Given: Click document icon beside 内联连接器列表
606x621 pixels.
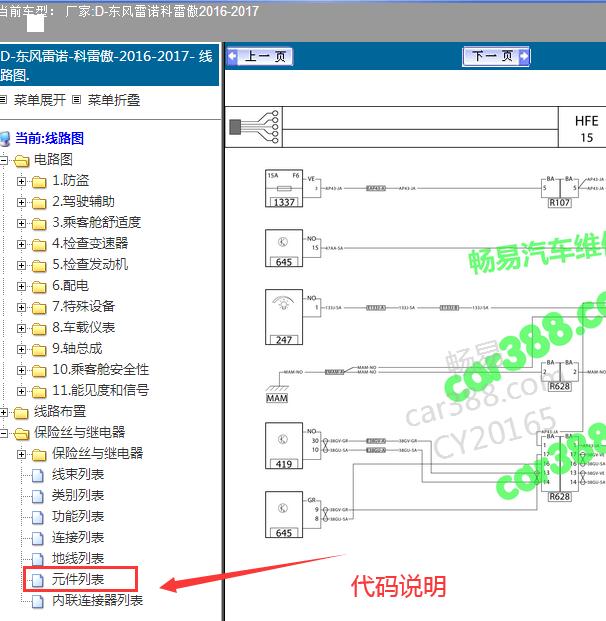Looking at the screenshot, I should pos(38,601).
